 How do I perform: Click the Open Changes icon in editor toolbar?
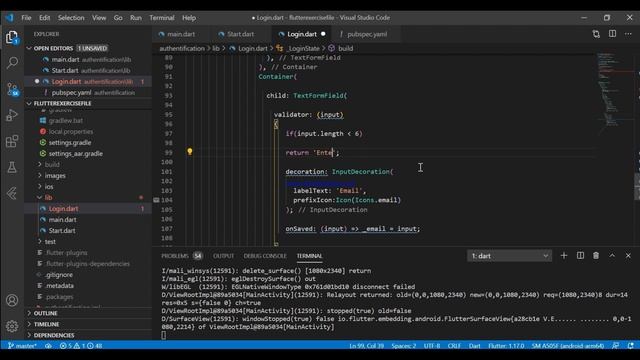click(x=596, y=34)
